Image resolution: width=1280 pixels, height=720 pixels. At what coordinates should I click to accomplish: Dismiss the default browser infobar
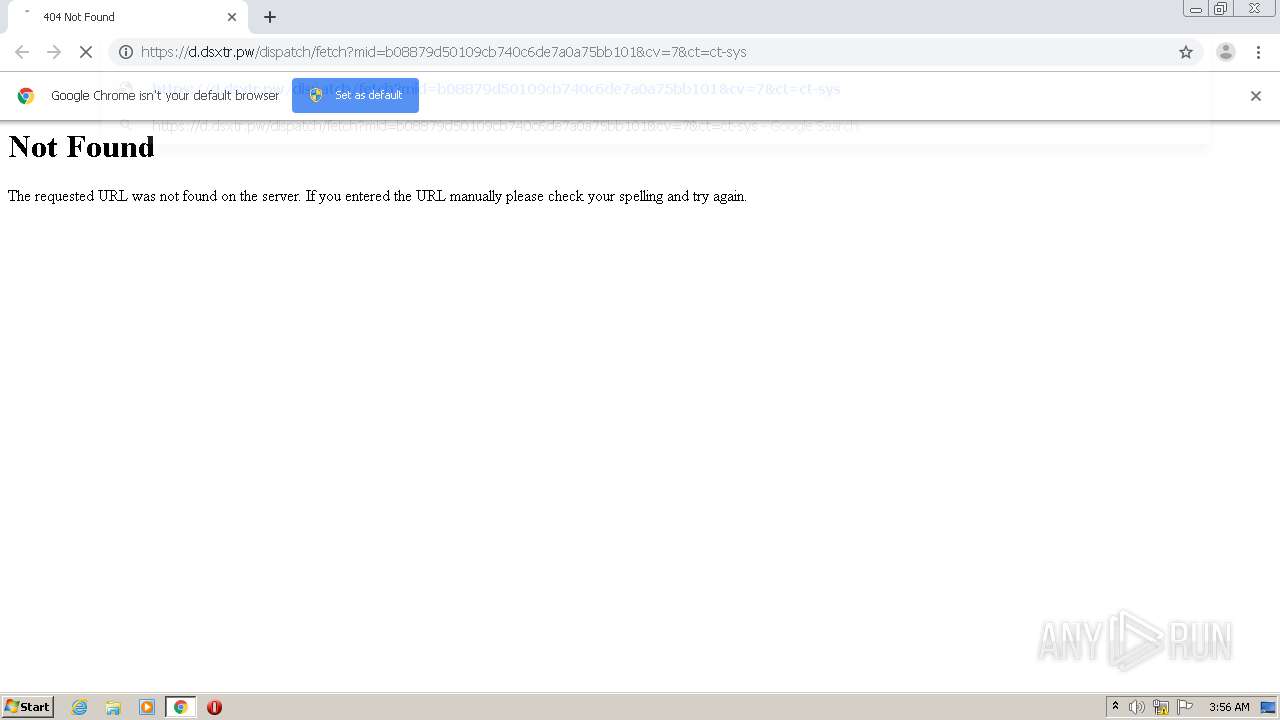[x=1256, y=96]
